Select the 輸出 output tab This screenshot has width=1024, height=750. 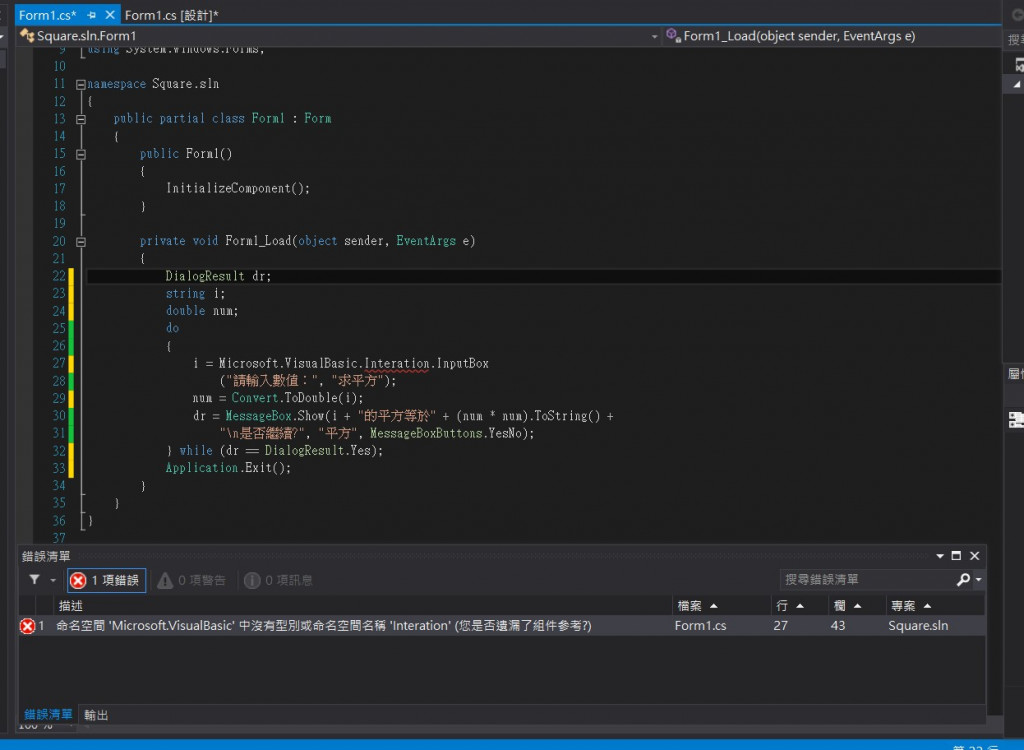(x=96, y=715)
